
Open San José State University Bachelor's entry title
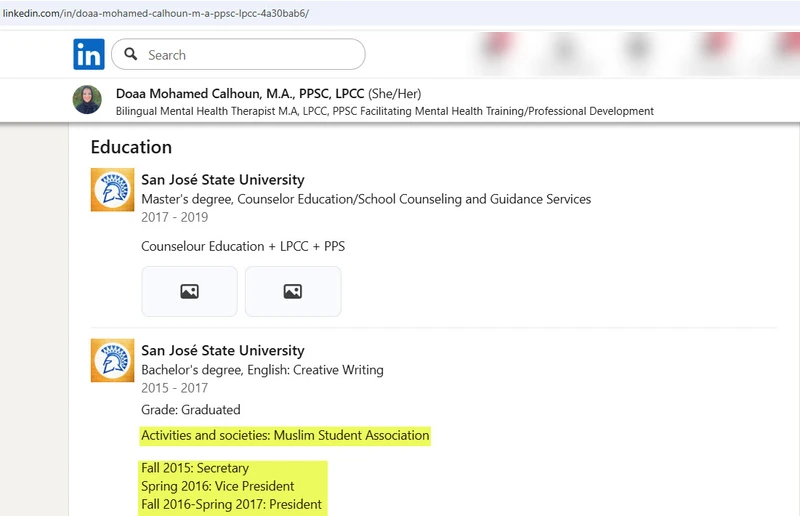pos(222,351)
